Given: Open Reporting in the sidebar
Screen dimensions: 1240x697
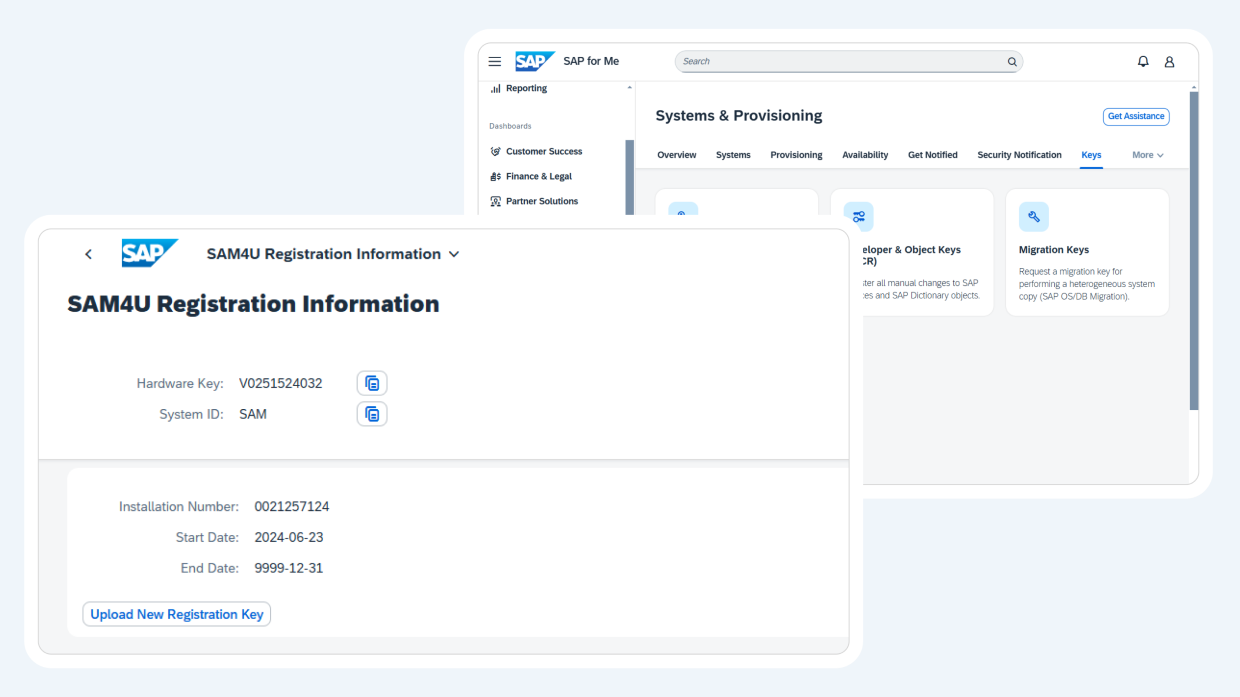Looking at the screenshot, I should click(527, 88).
